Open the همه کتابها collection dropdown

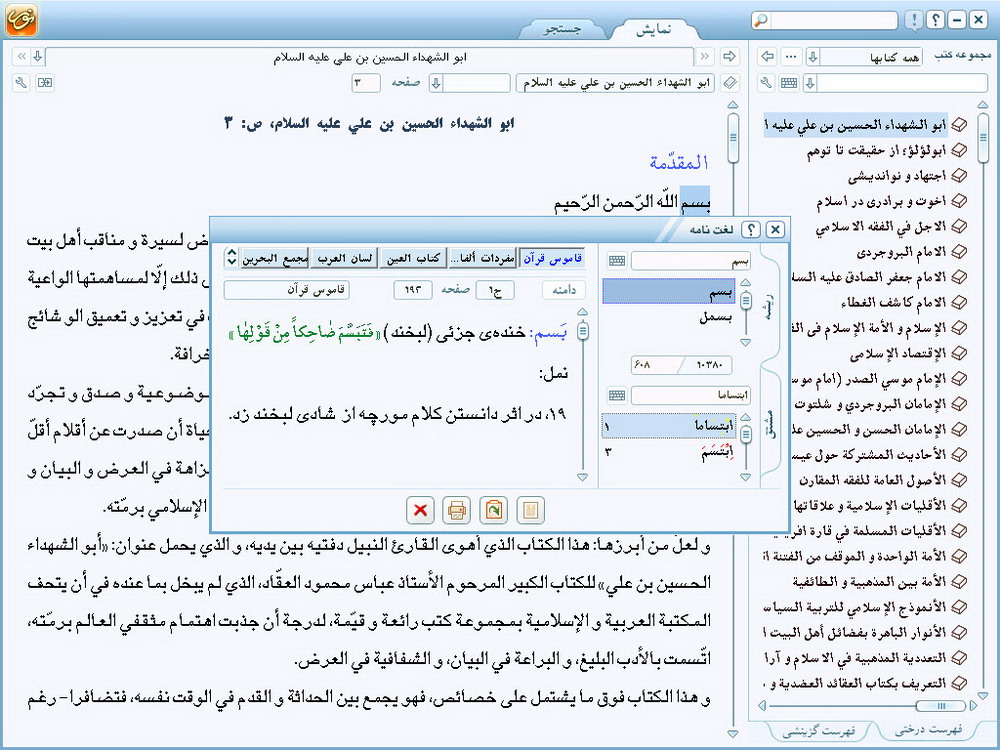pos(872,57)
